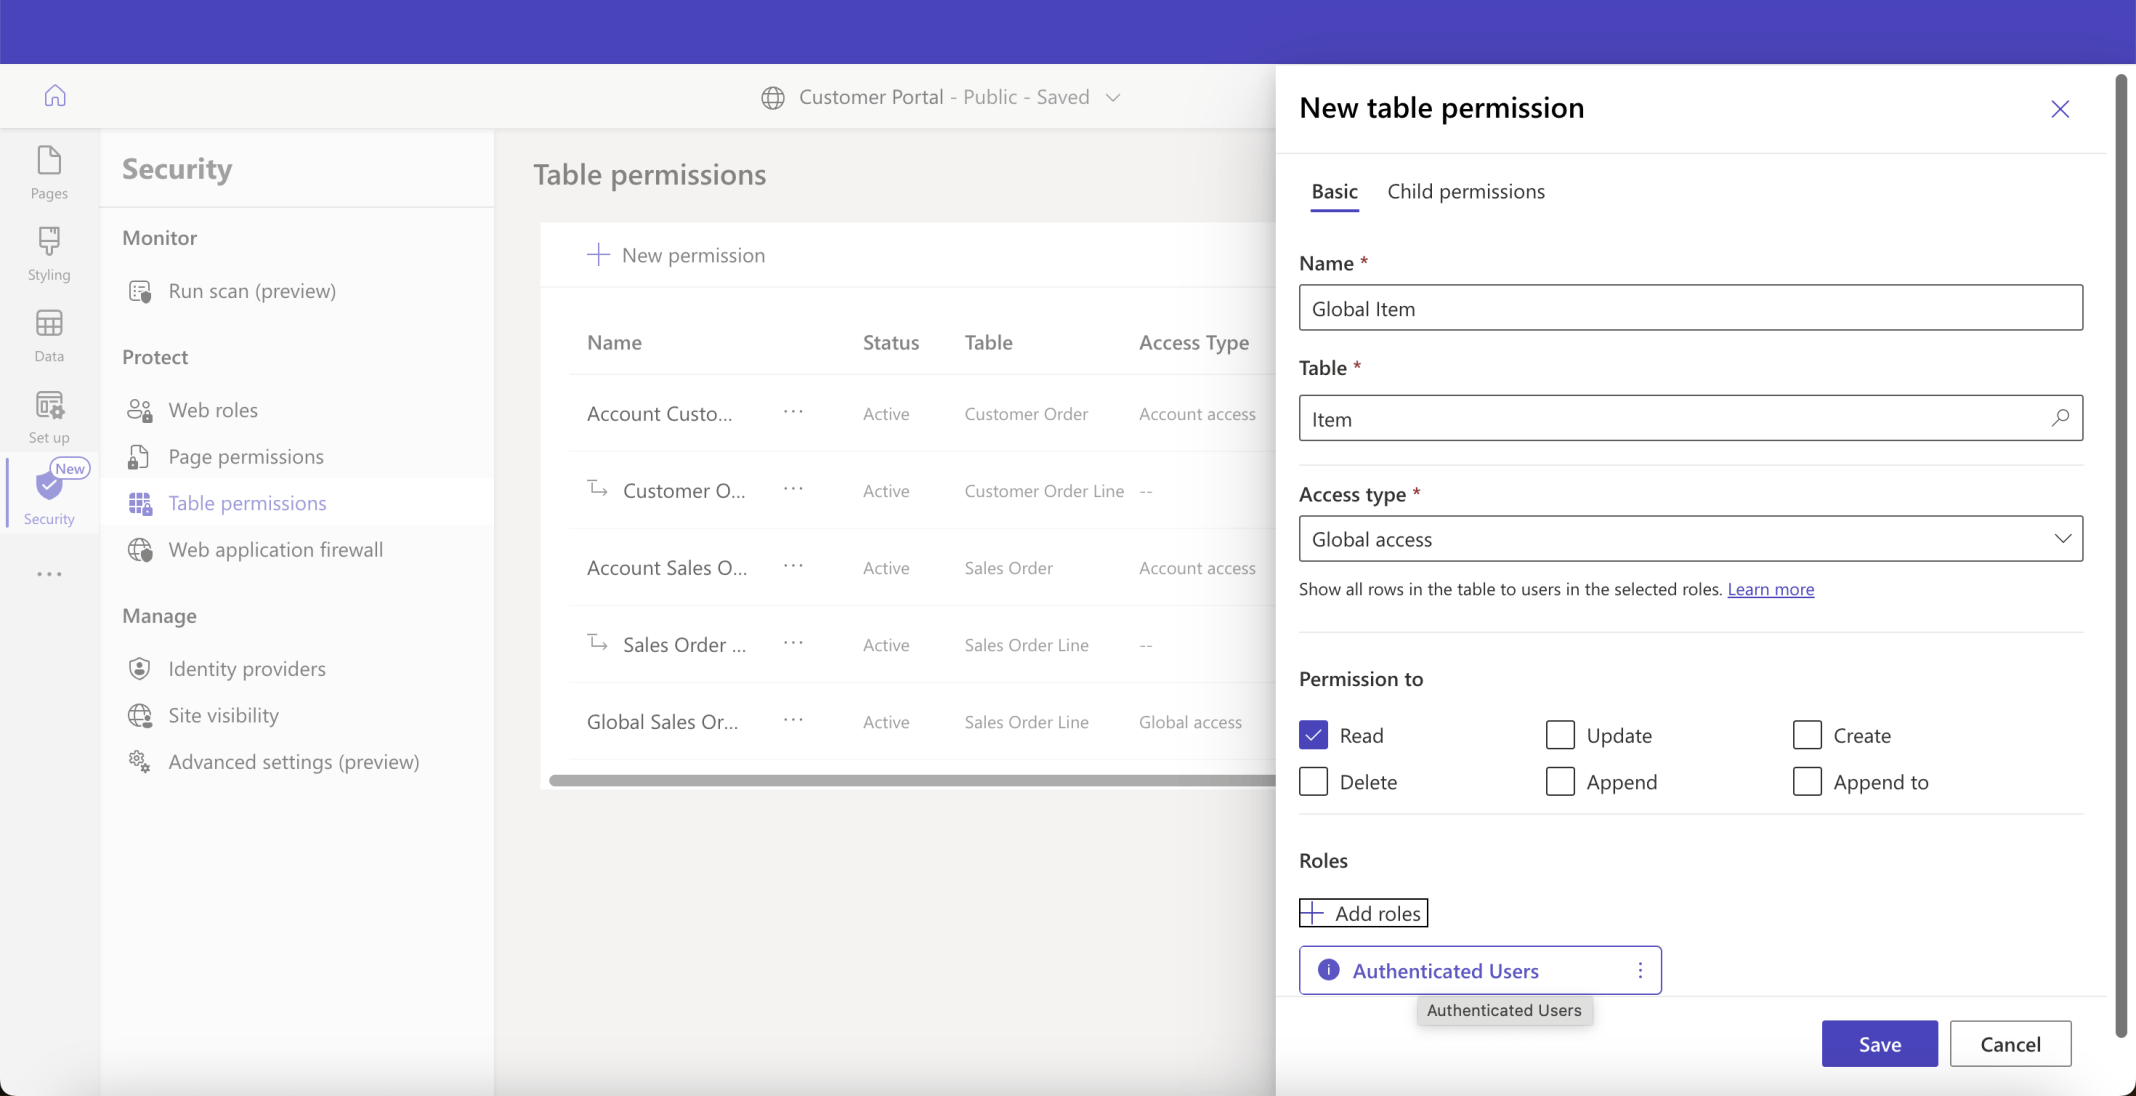Open the Styling workspace icon

coord(49,253)
